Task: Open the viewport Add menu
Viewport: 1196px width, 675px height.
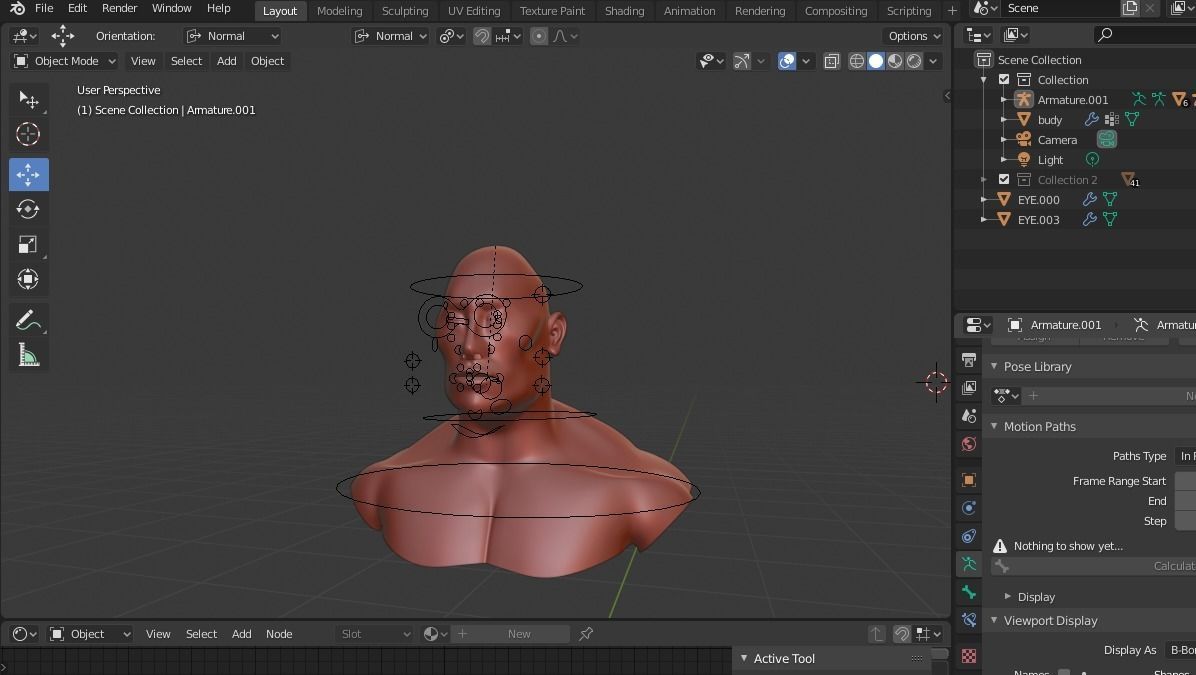Action: coord(227,61)
